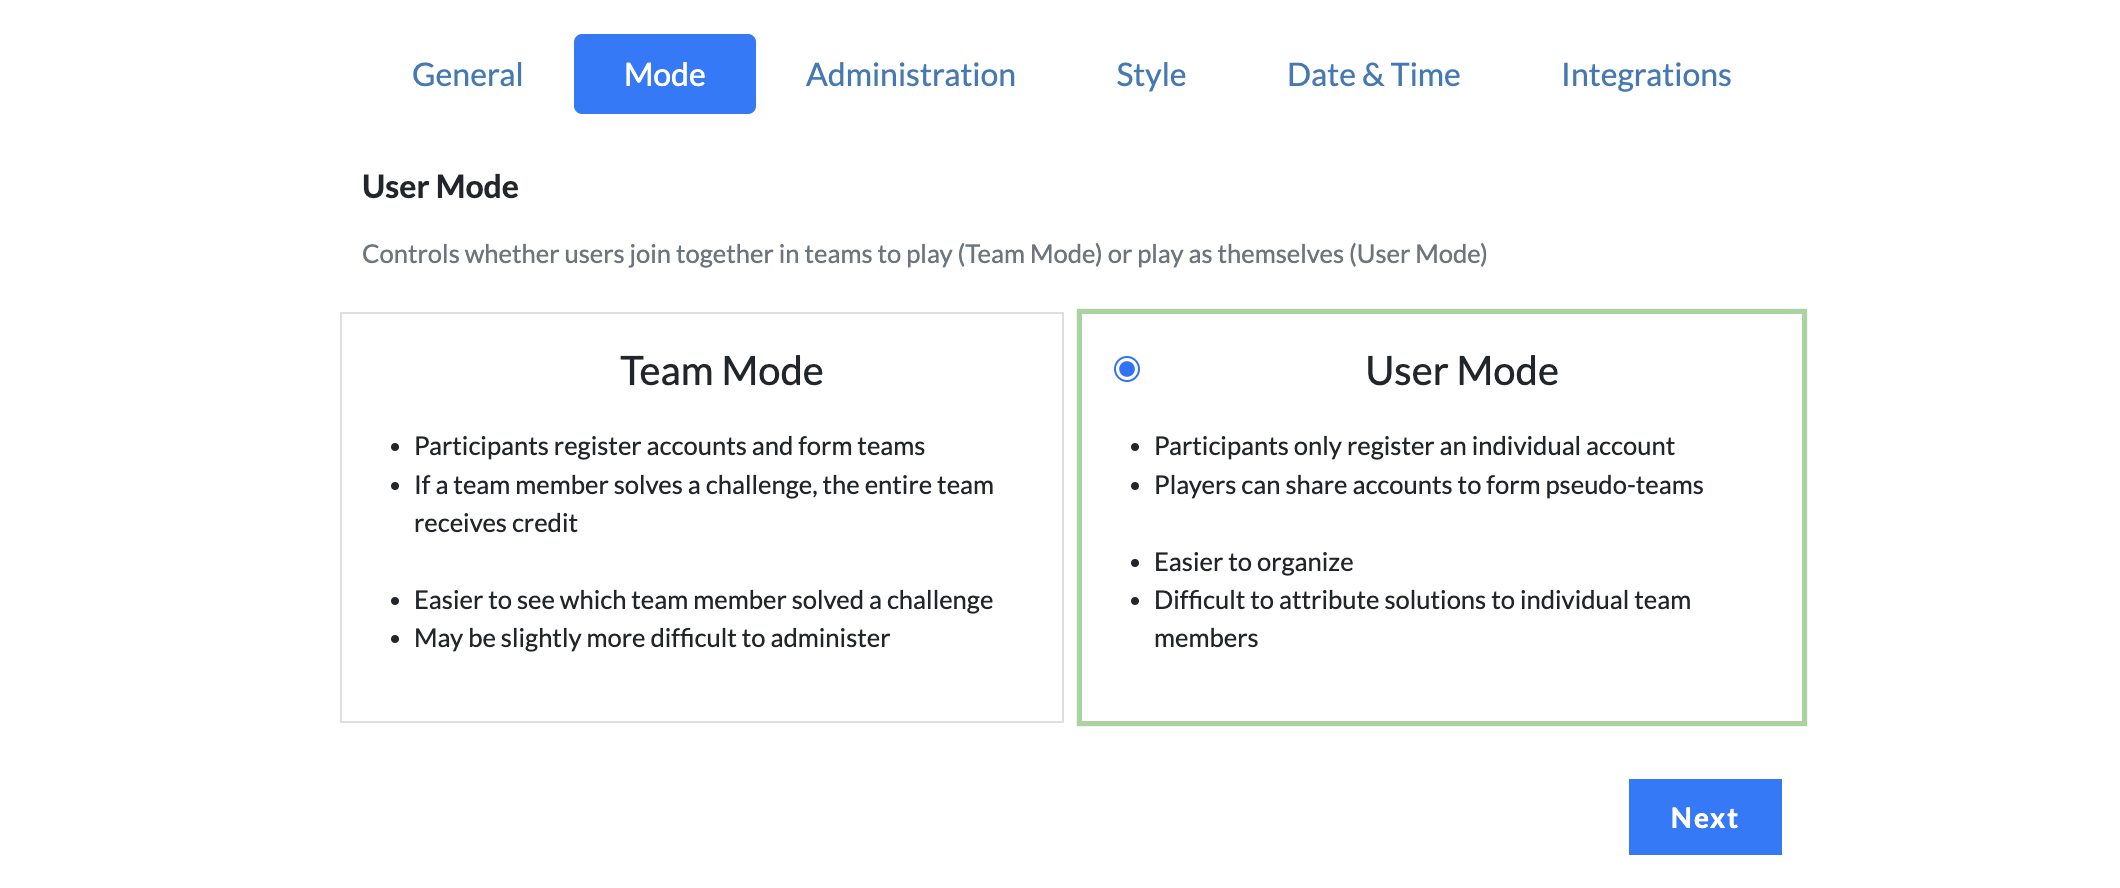Open the Date & Time tab

coord(1373,73)
